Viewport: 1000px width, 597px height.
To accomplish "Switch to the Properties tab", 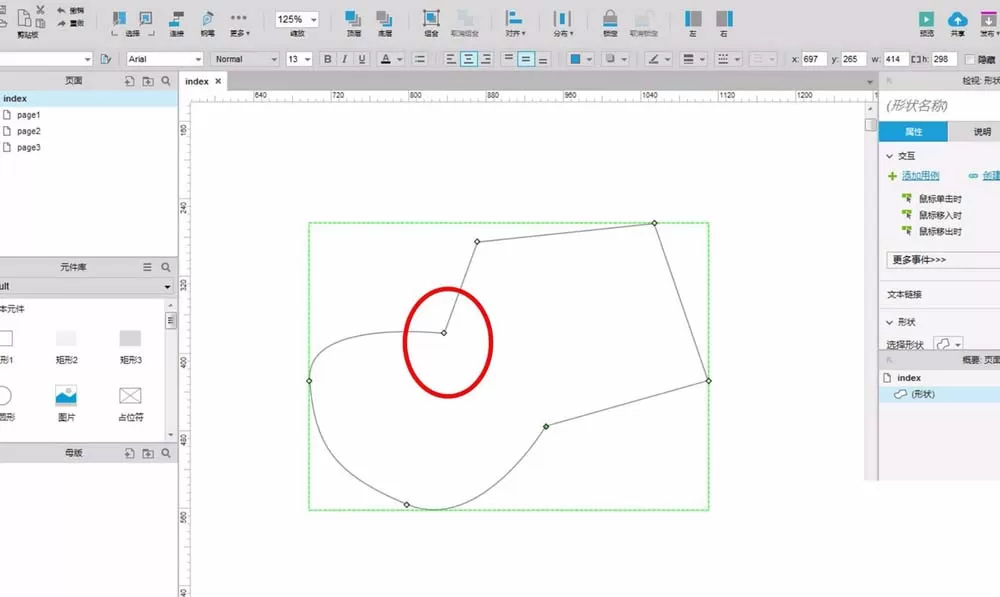I will pyautogui.click(x=913, y=132).
